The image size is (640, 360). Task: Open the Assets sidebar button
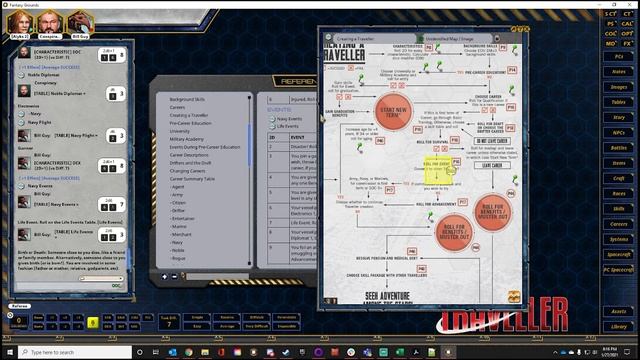[x=619, y=311]
